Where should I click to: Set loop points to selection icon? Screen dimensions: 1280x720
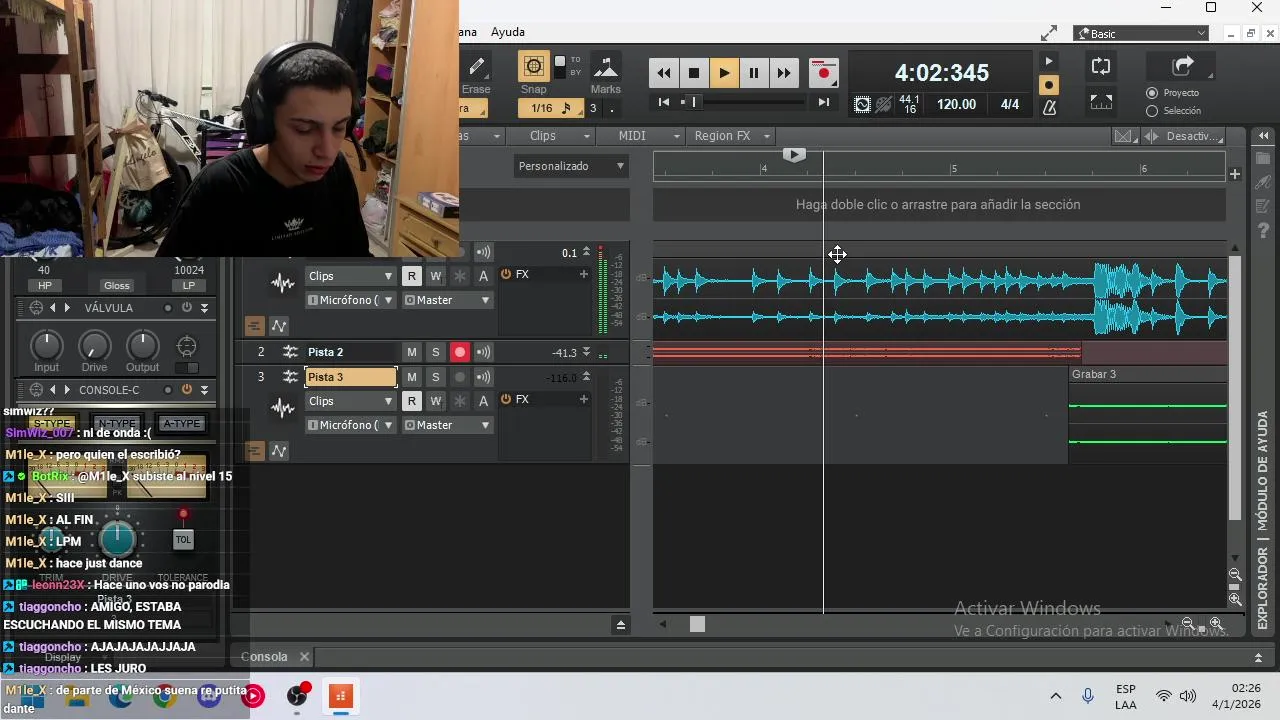coord(1101,102)
